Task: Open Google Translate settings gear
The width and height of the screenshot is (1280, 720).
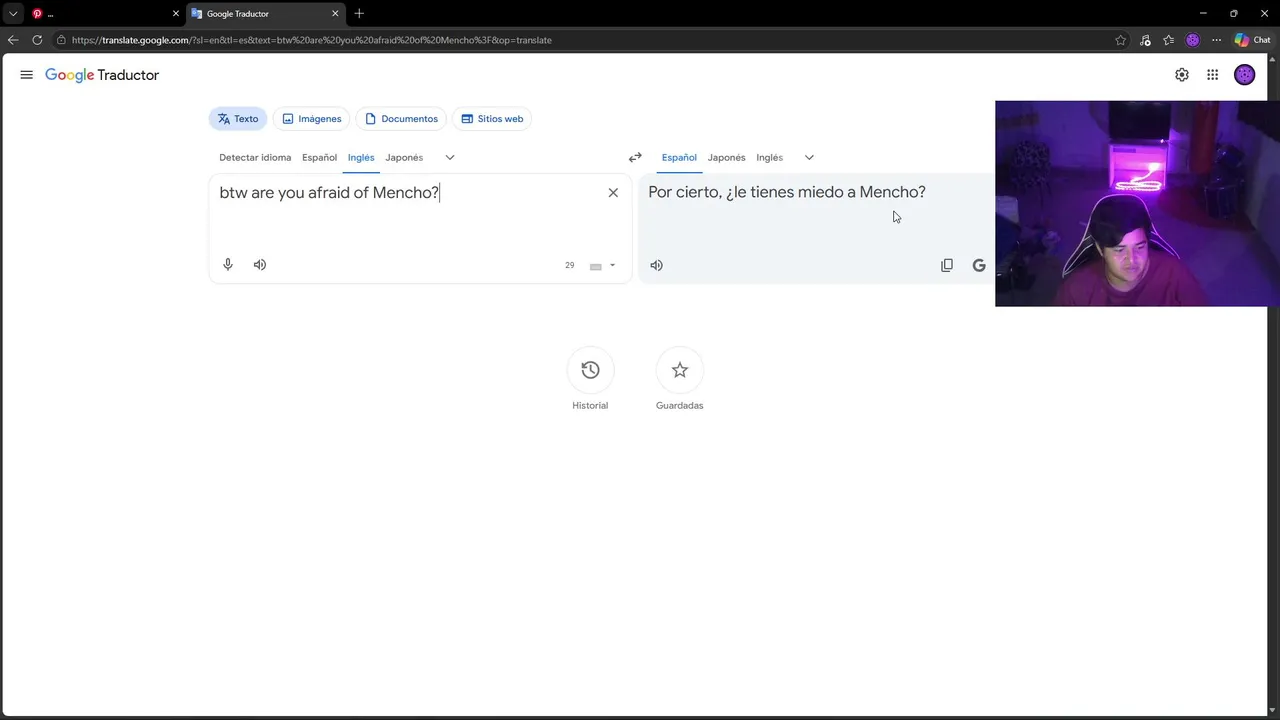Action: (1182, 75)
